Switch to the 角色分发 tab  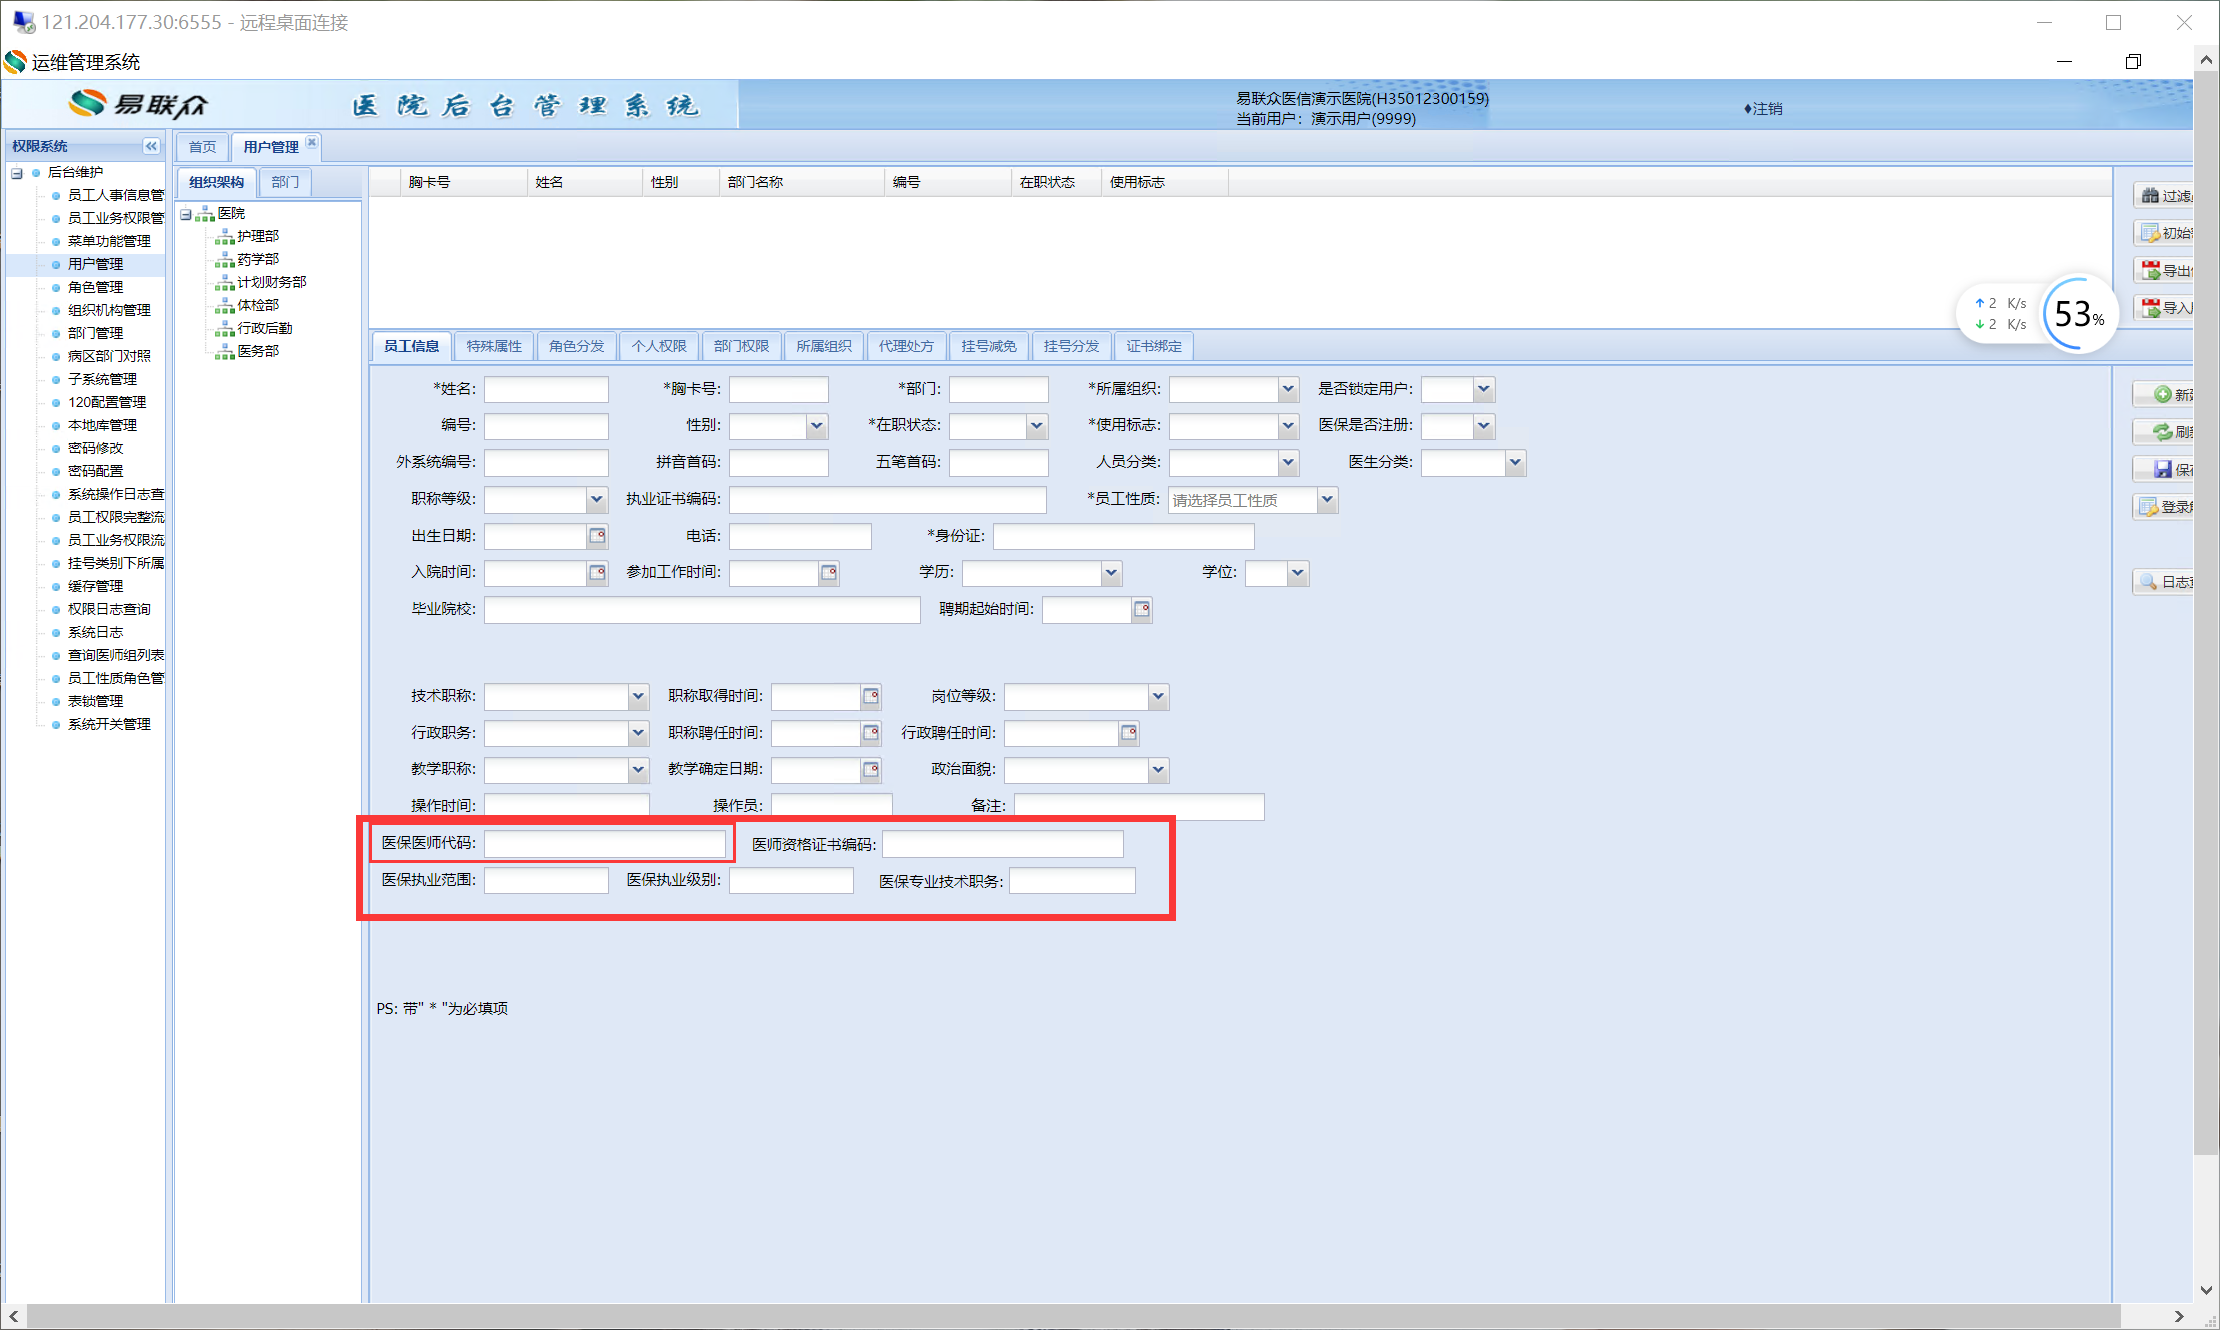pyautogui.click(x=576, y=346)
